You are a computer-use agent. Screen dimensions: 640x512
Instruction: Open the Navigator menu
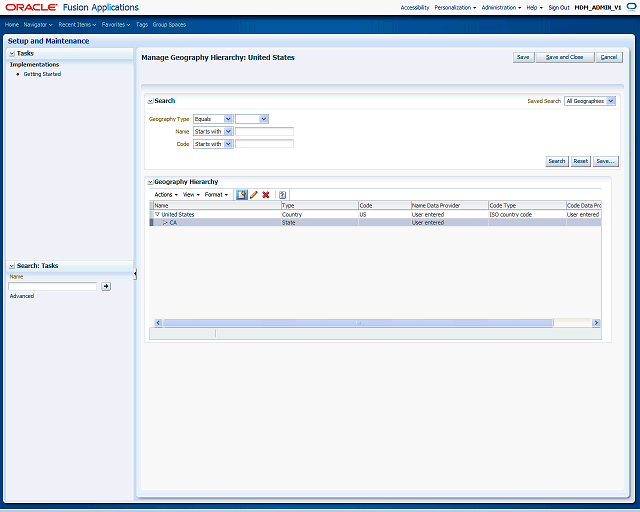tap(38, 24)
